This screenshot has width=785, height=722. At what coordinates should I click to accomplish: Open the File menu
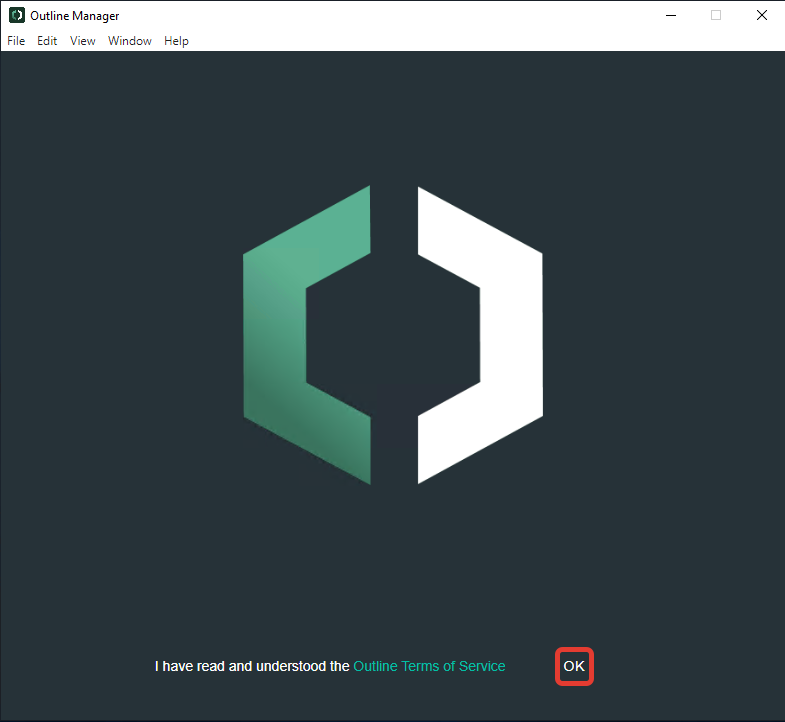tap(16, 41)
